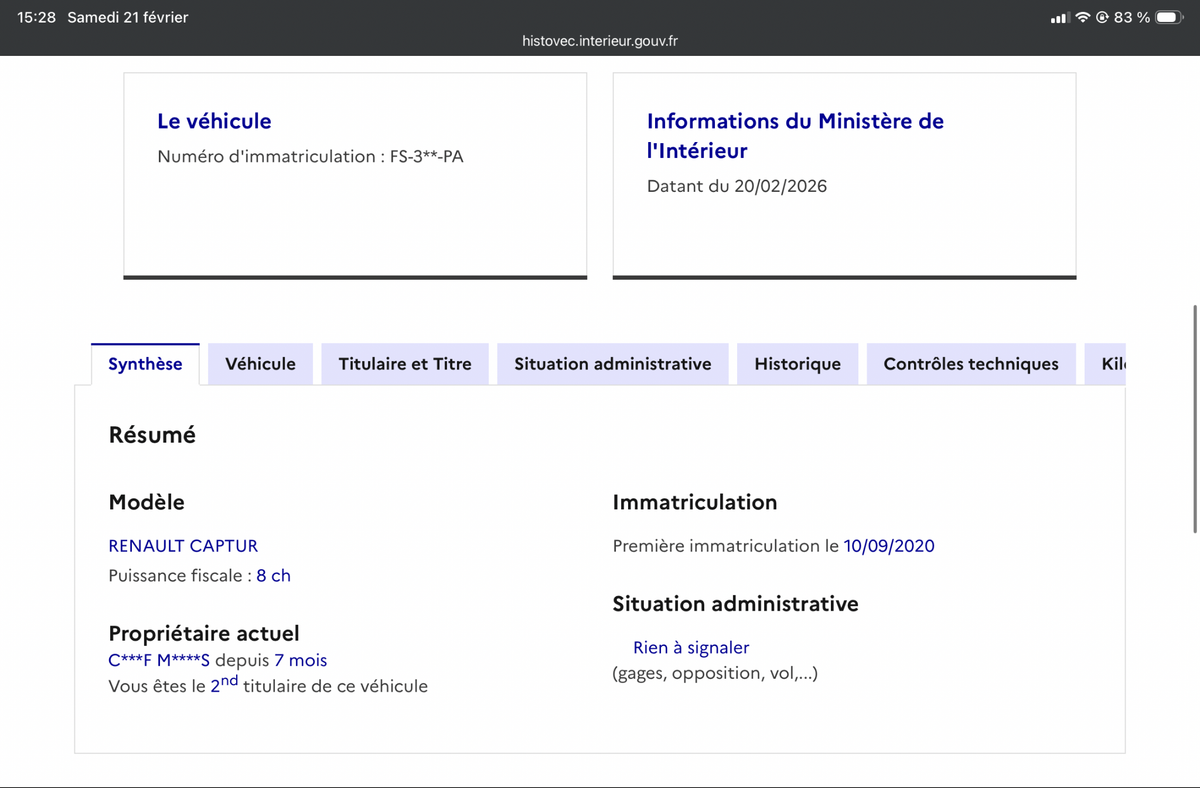The width and height of the screenshot is (1200, 788).
Task: Tap the histovec.interieur.gouv.fr address bar
Action: click(x=600, y=41)
